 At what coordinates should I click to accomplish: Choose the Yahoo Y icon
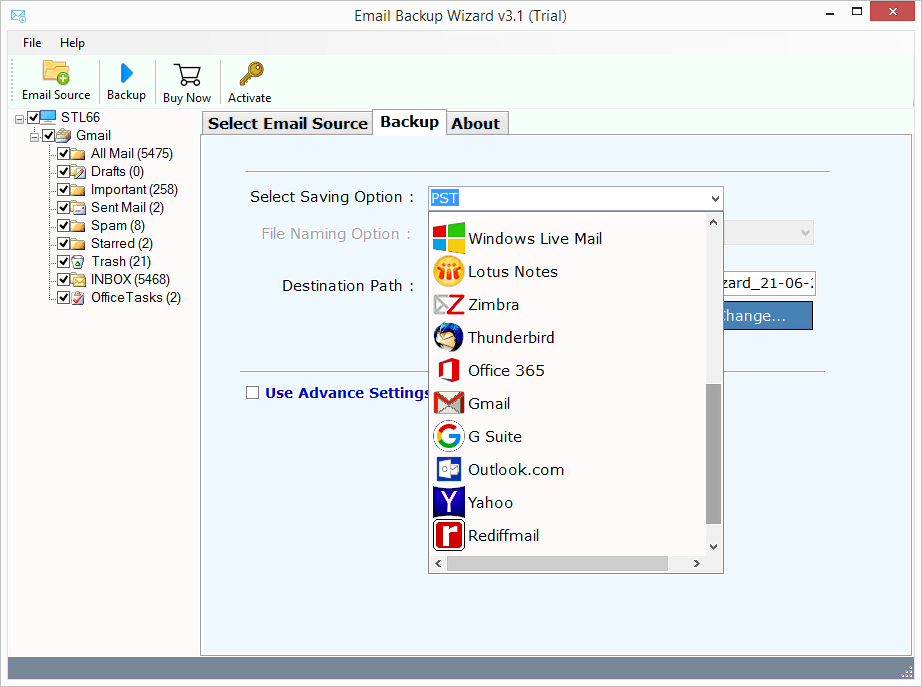[449, 502]
